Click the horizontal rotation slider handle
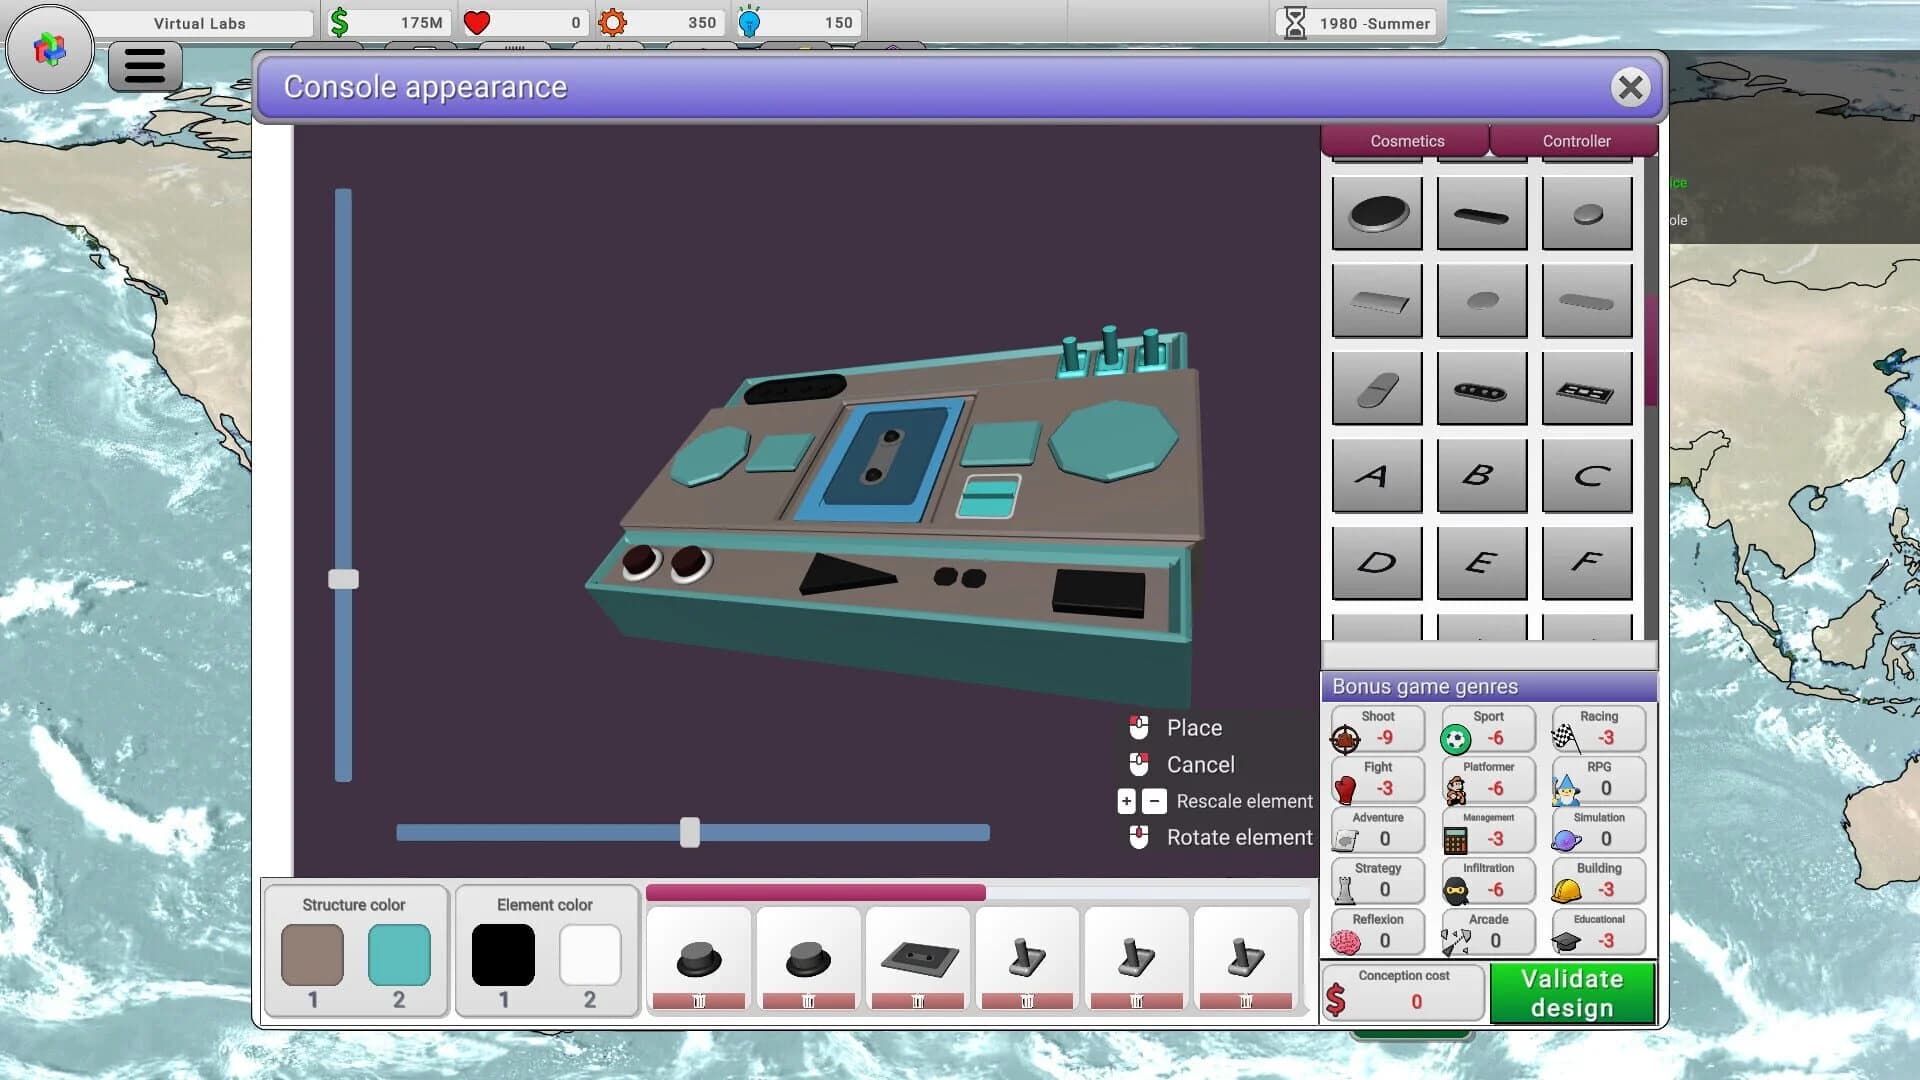The image size is (1920, 1080). point(690,832)
